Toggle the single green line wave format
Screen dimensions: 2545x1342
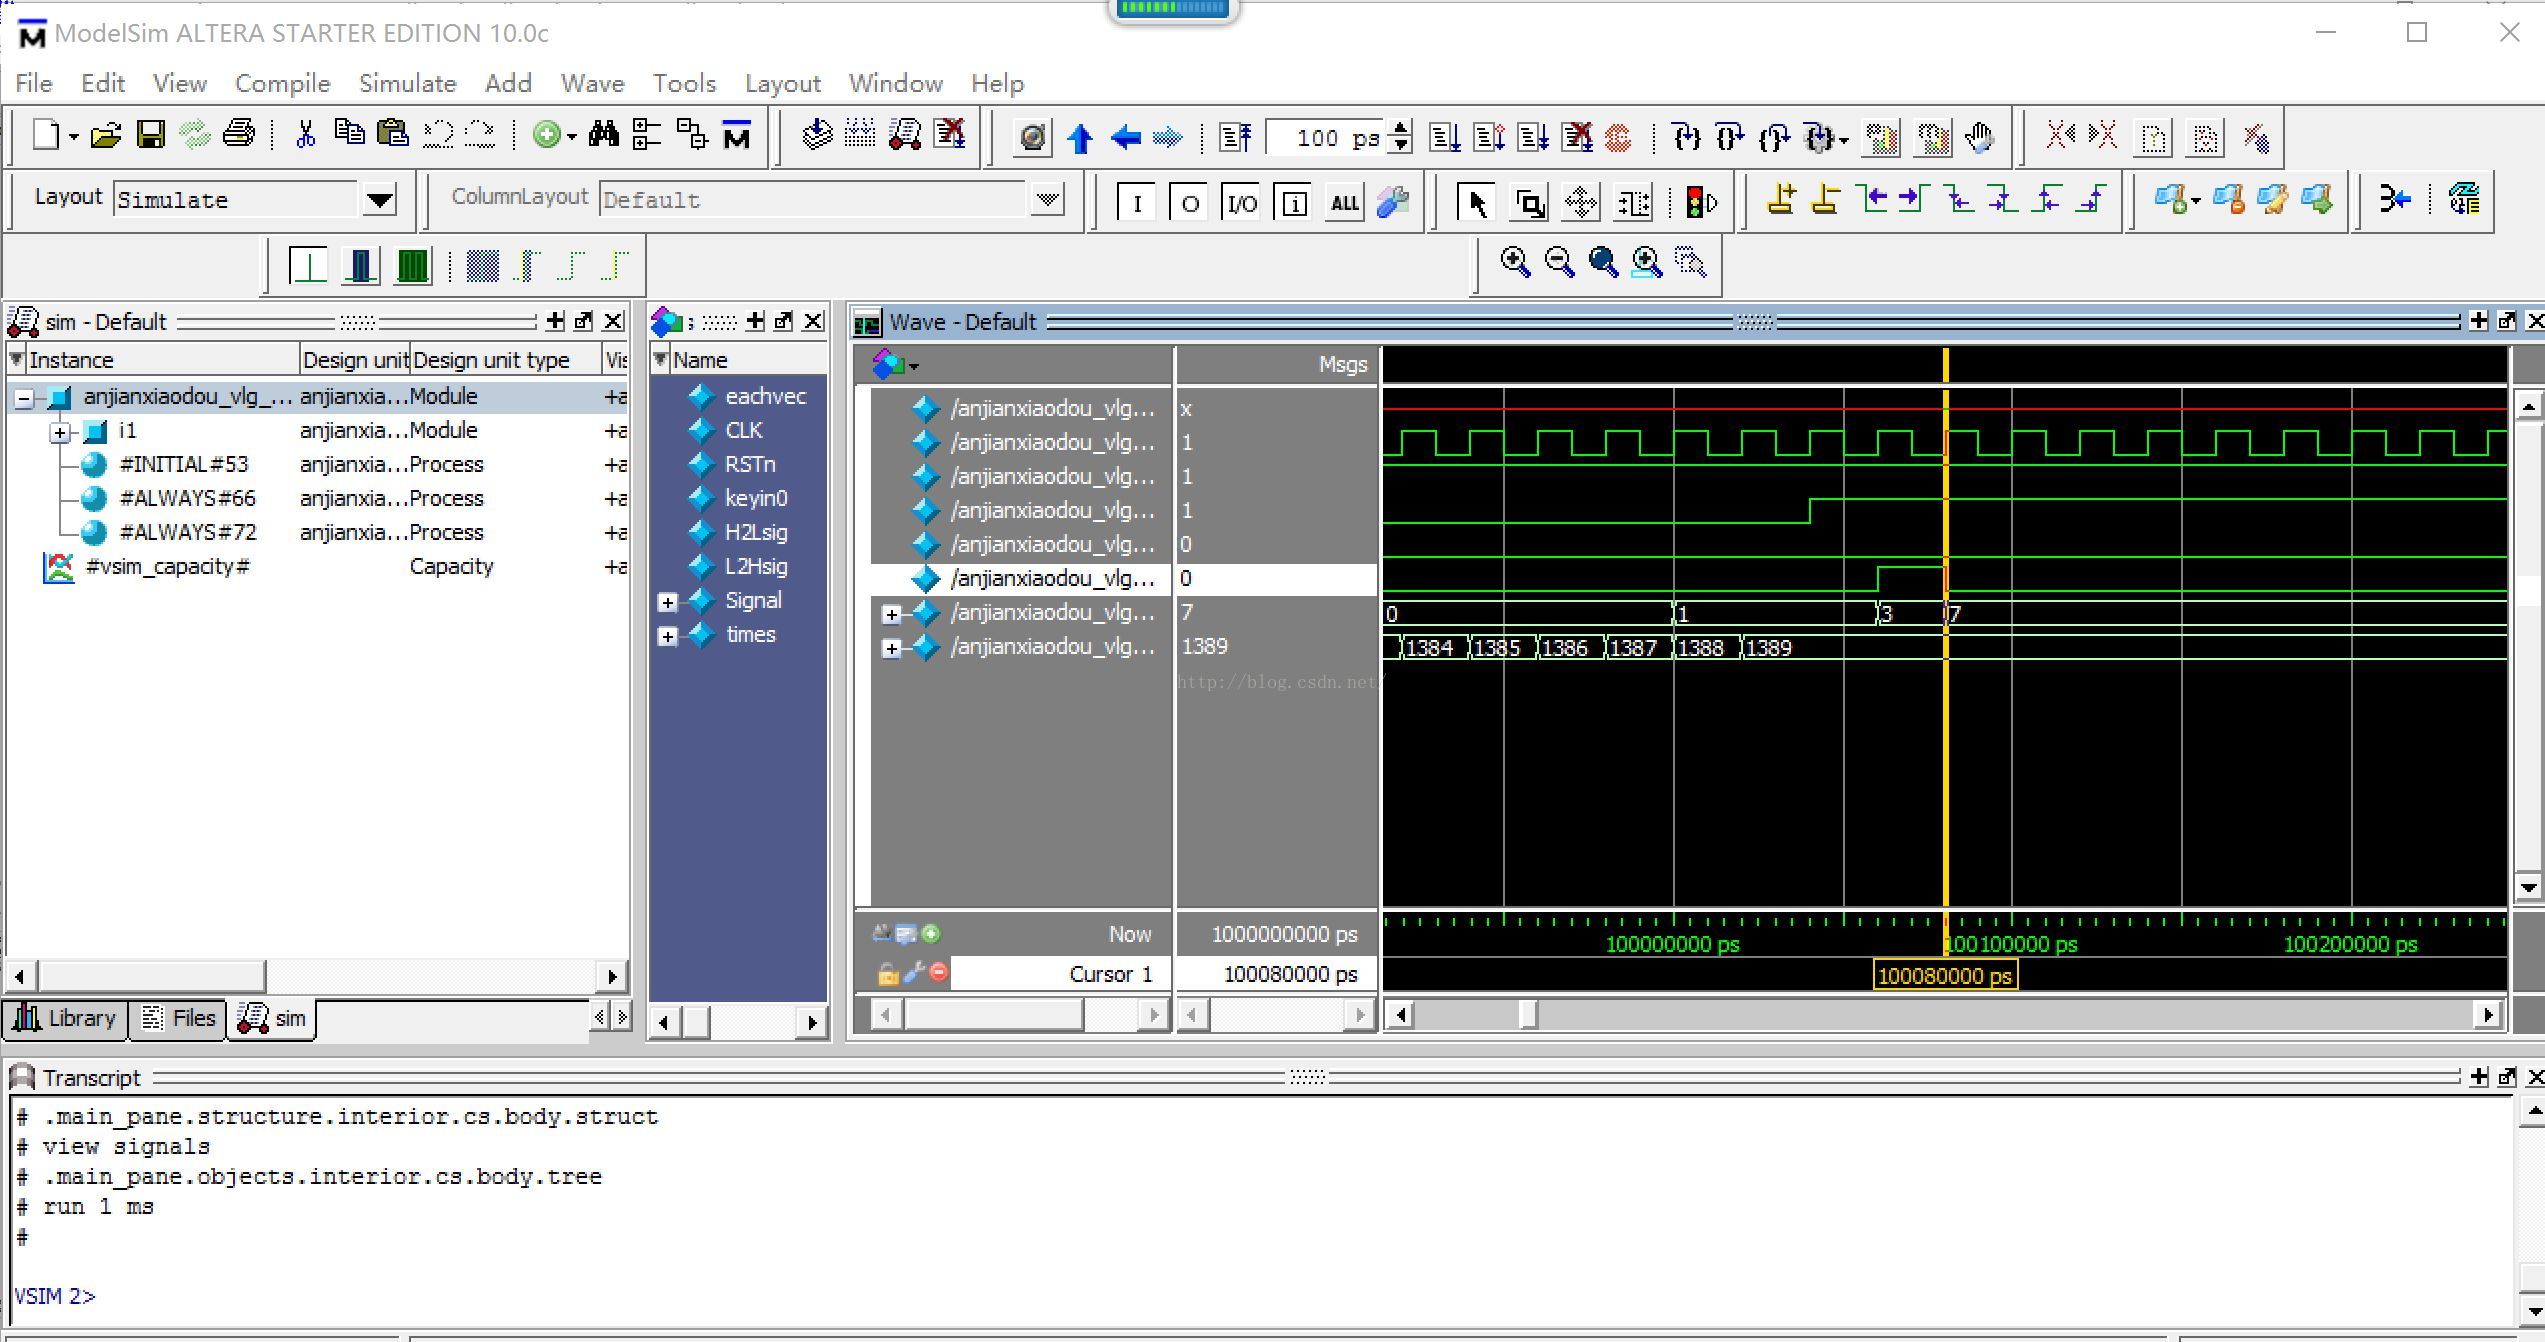coord(308,266)
